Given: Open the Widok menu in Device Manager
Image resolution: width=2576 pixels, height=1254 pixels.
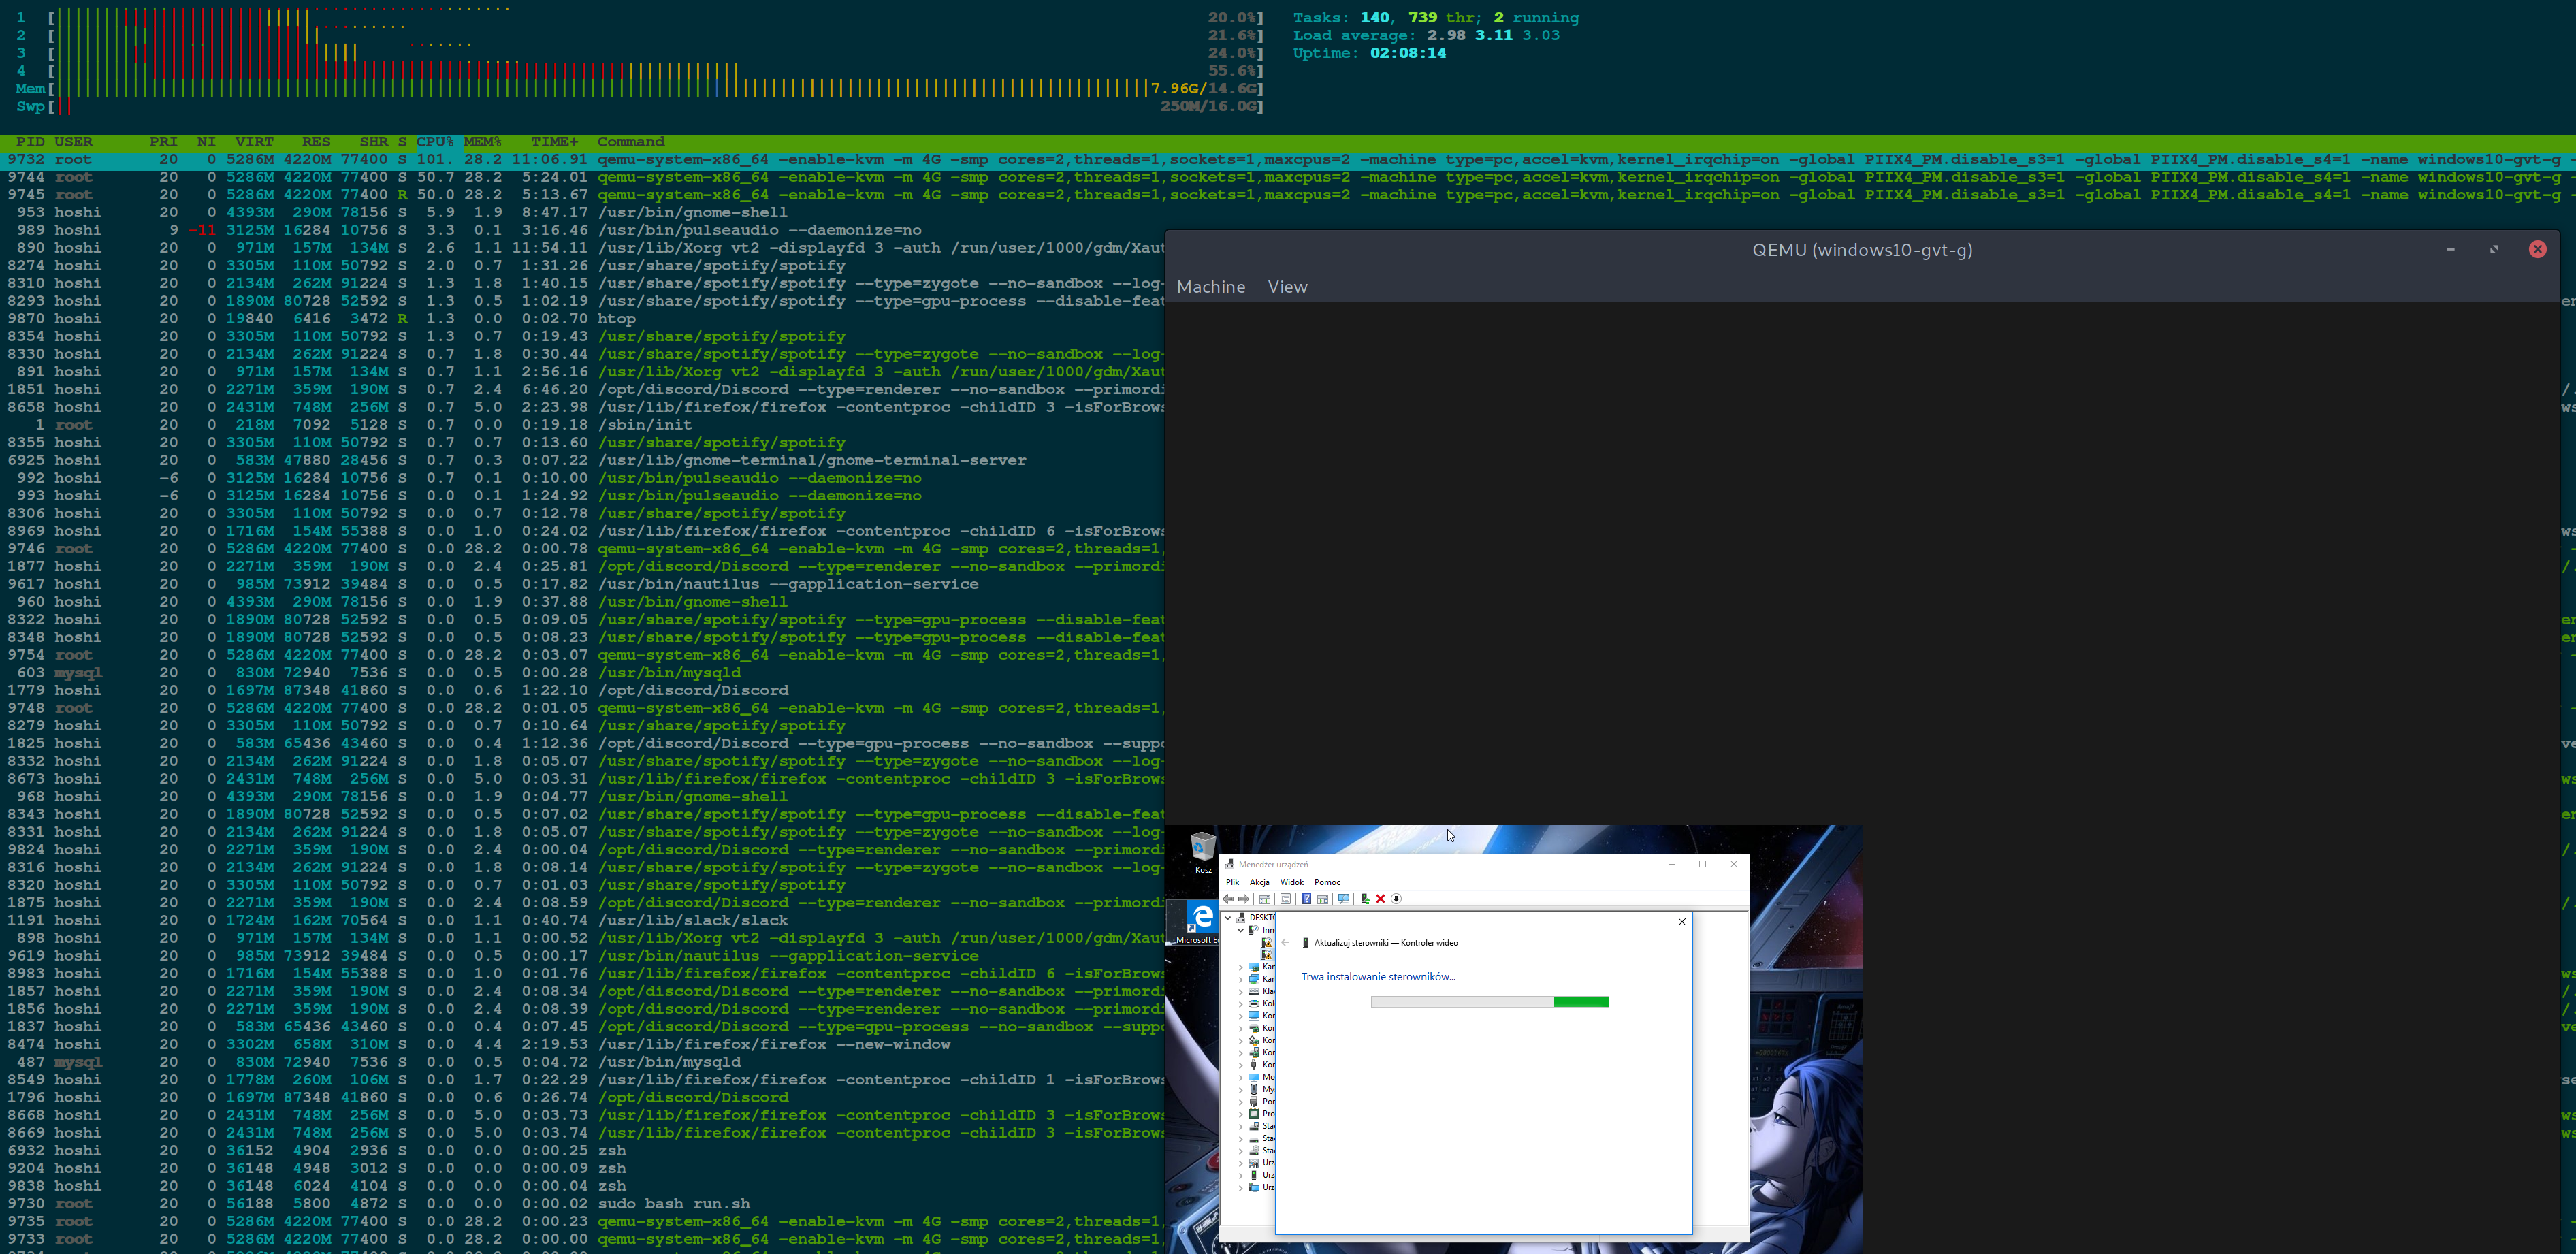Looking at the screenshot, I should point(1291,882).
